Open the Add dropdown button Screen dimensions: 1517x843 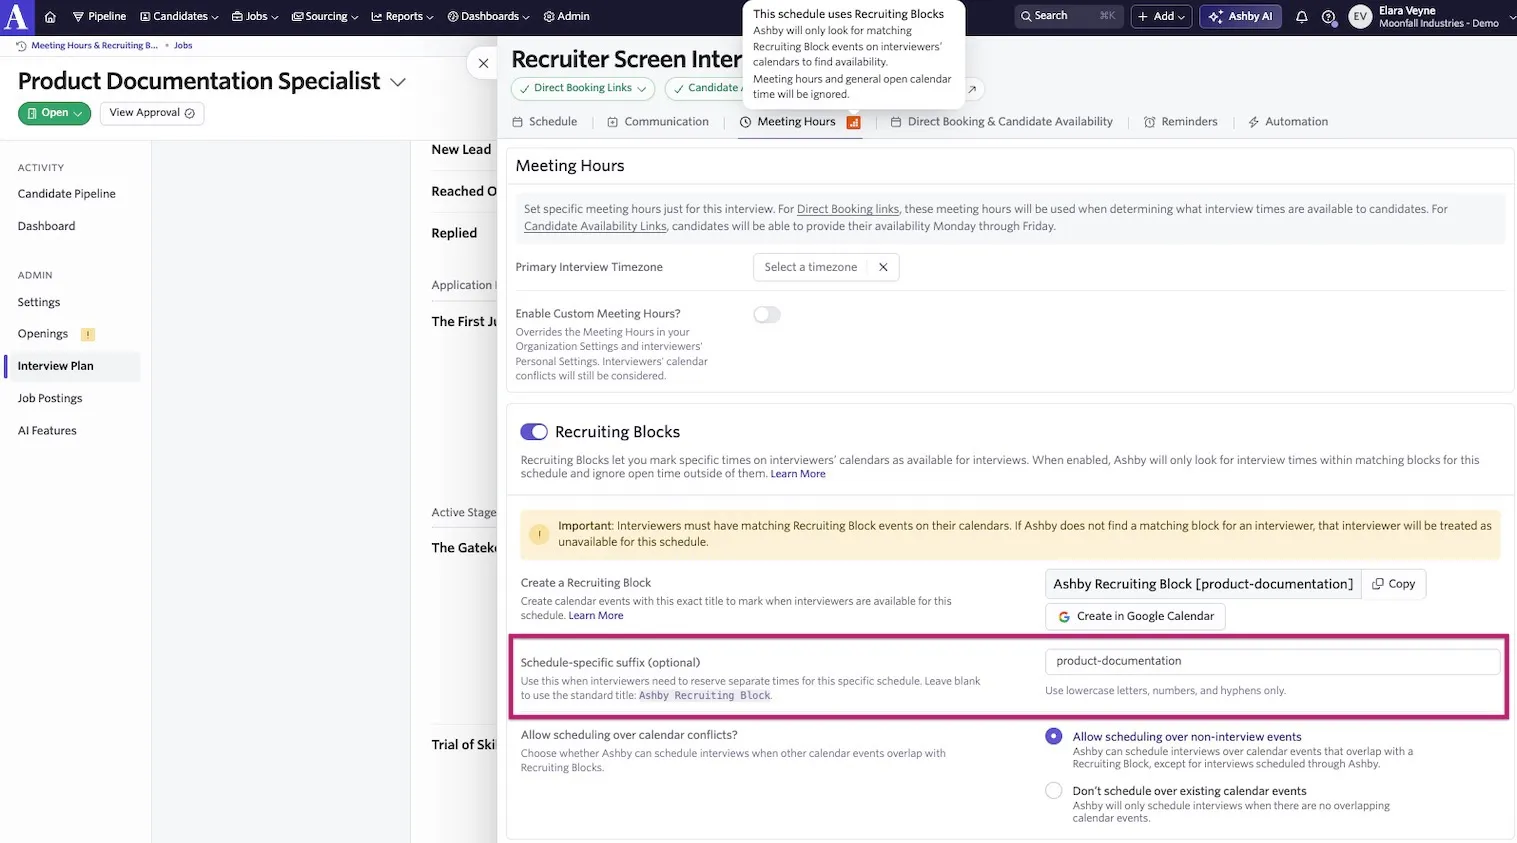pos(1161,16)
